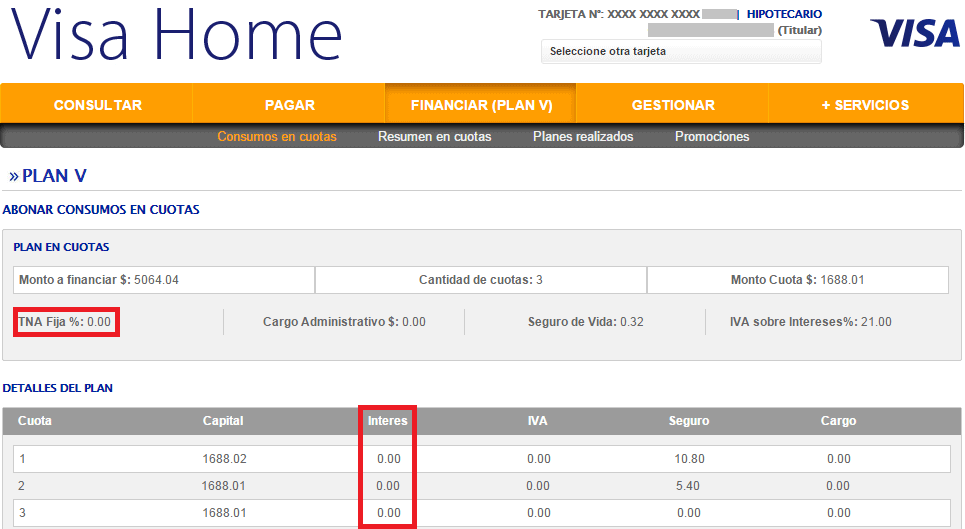This screenshot has width=965, height=529.
Task: Open the PAGAR menu
Action: (289, 105)
